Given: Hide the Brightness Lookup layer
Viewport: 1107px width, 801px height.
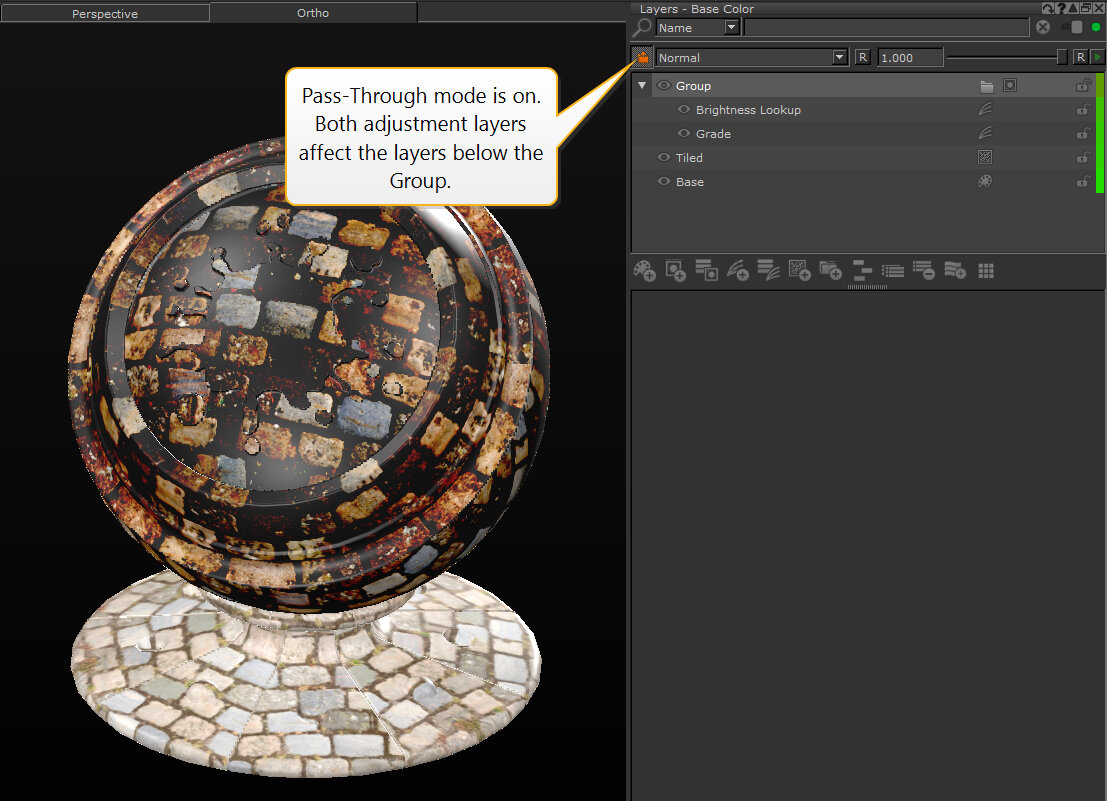Looking at the screenshot, I should click(684, 110).
